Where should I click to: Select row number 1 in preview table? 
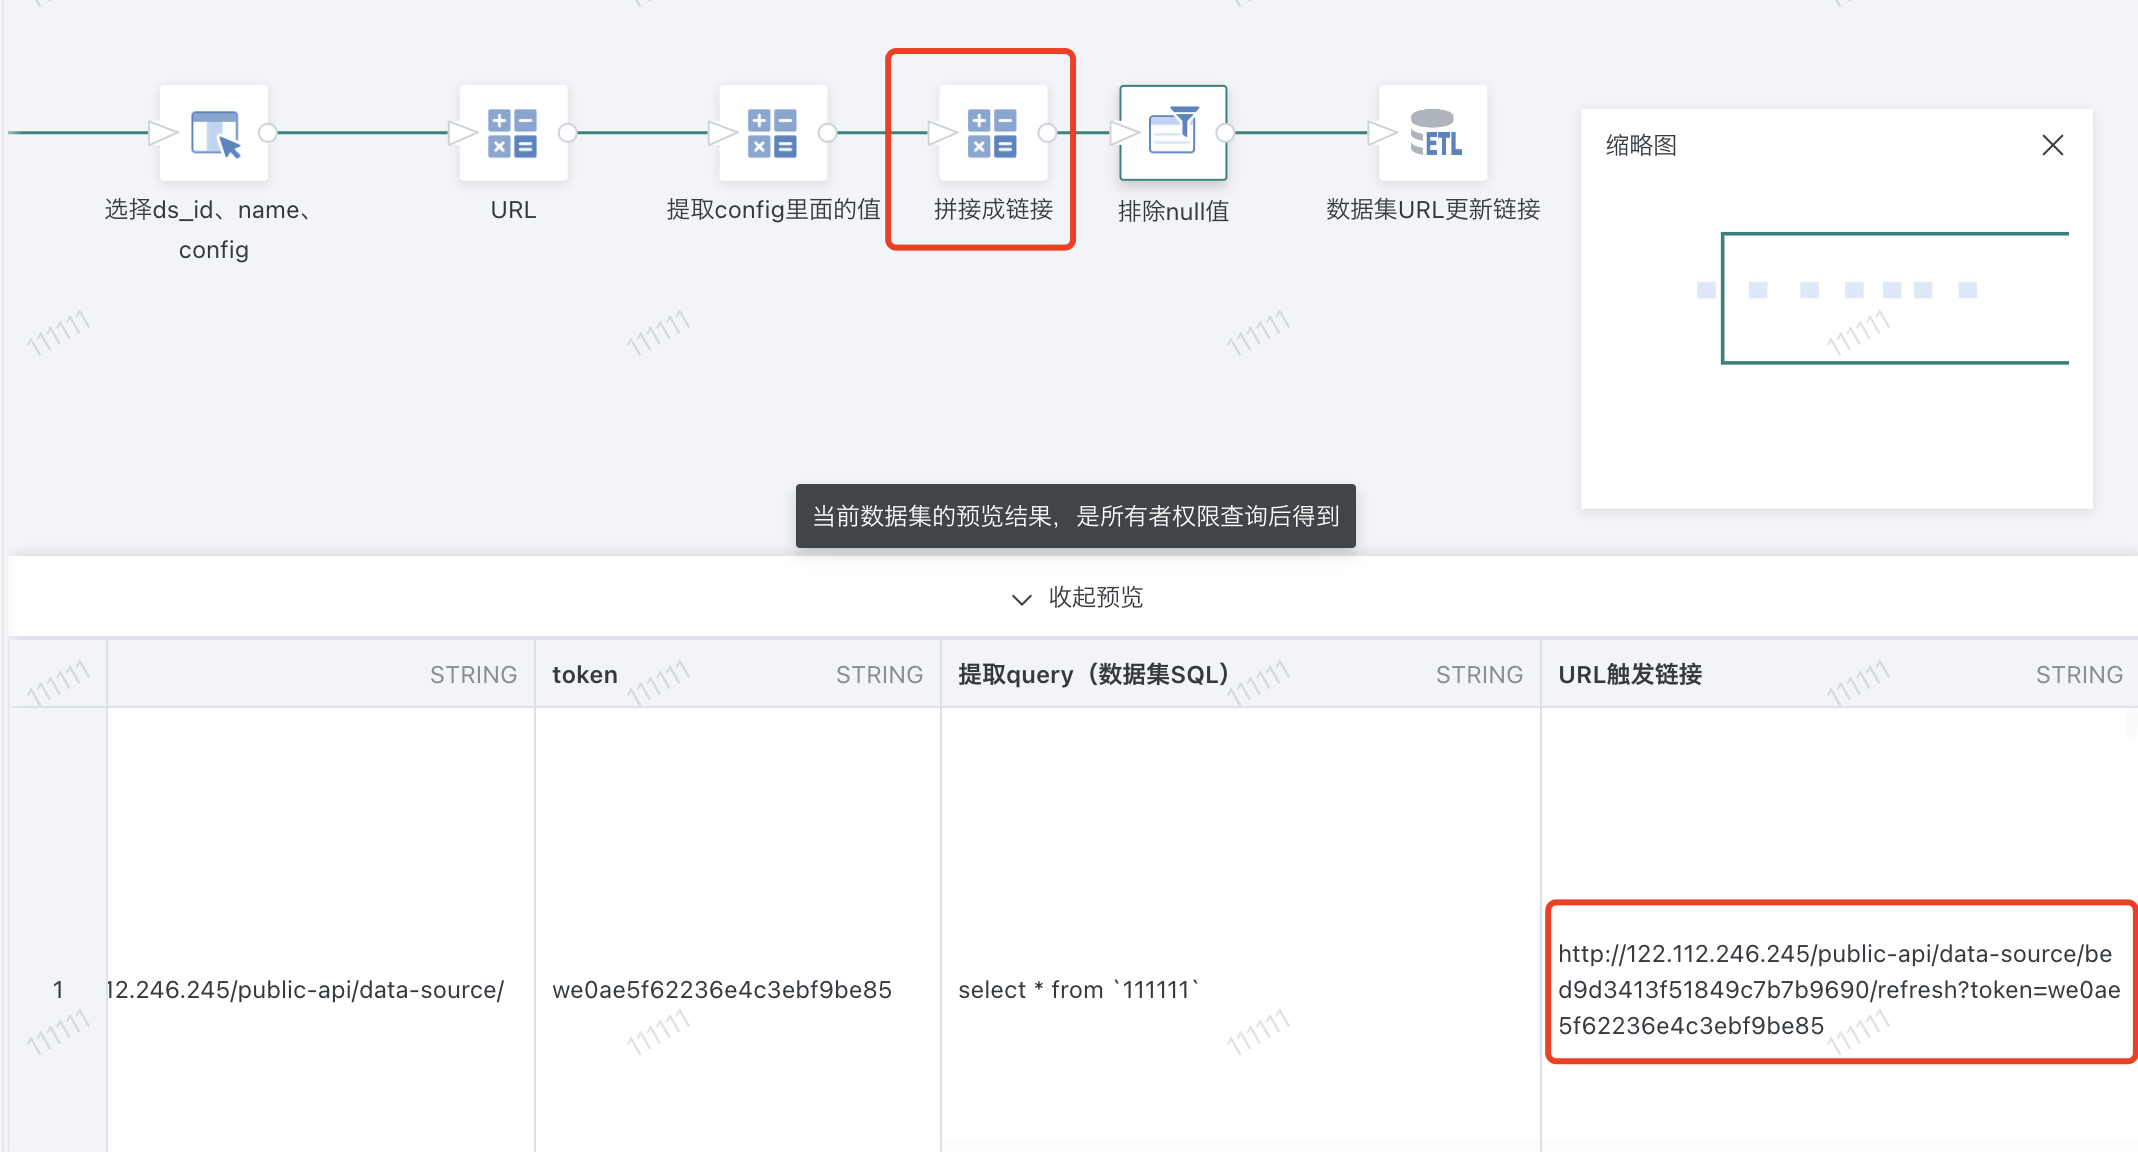pos(58,990)
